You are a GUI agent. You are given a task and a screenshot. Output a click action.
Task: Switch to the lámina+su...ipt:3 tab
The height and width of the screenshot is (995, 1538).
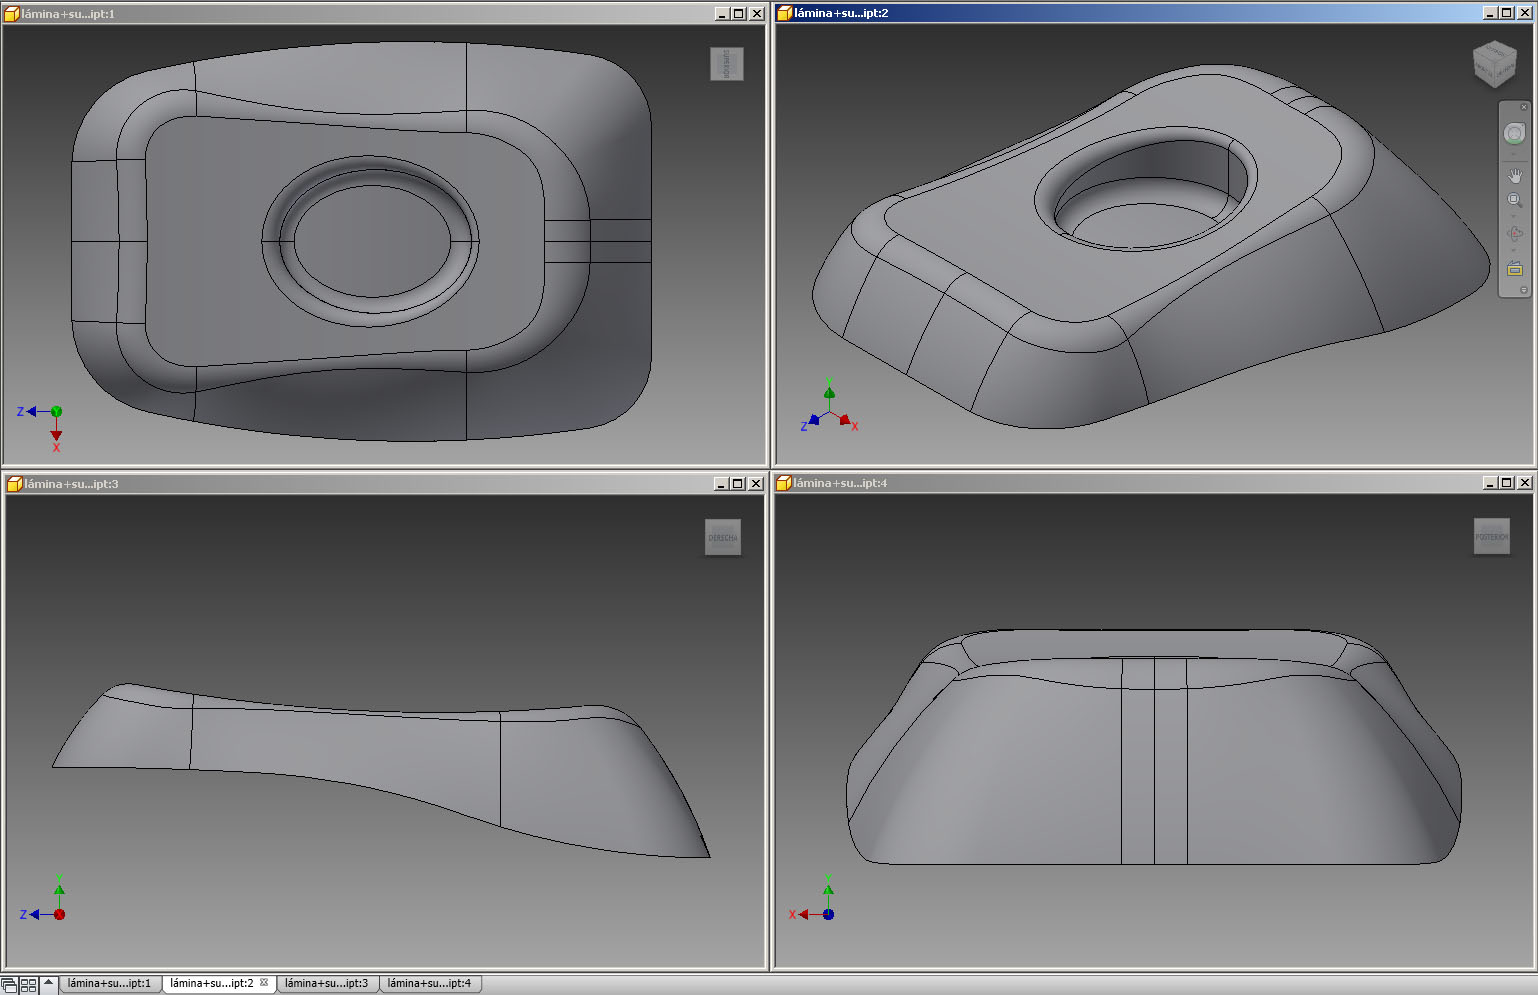point(326,984)
